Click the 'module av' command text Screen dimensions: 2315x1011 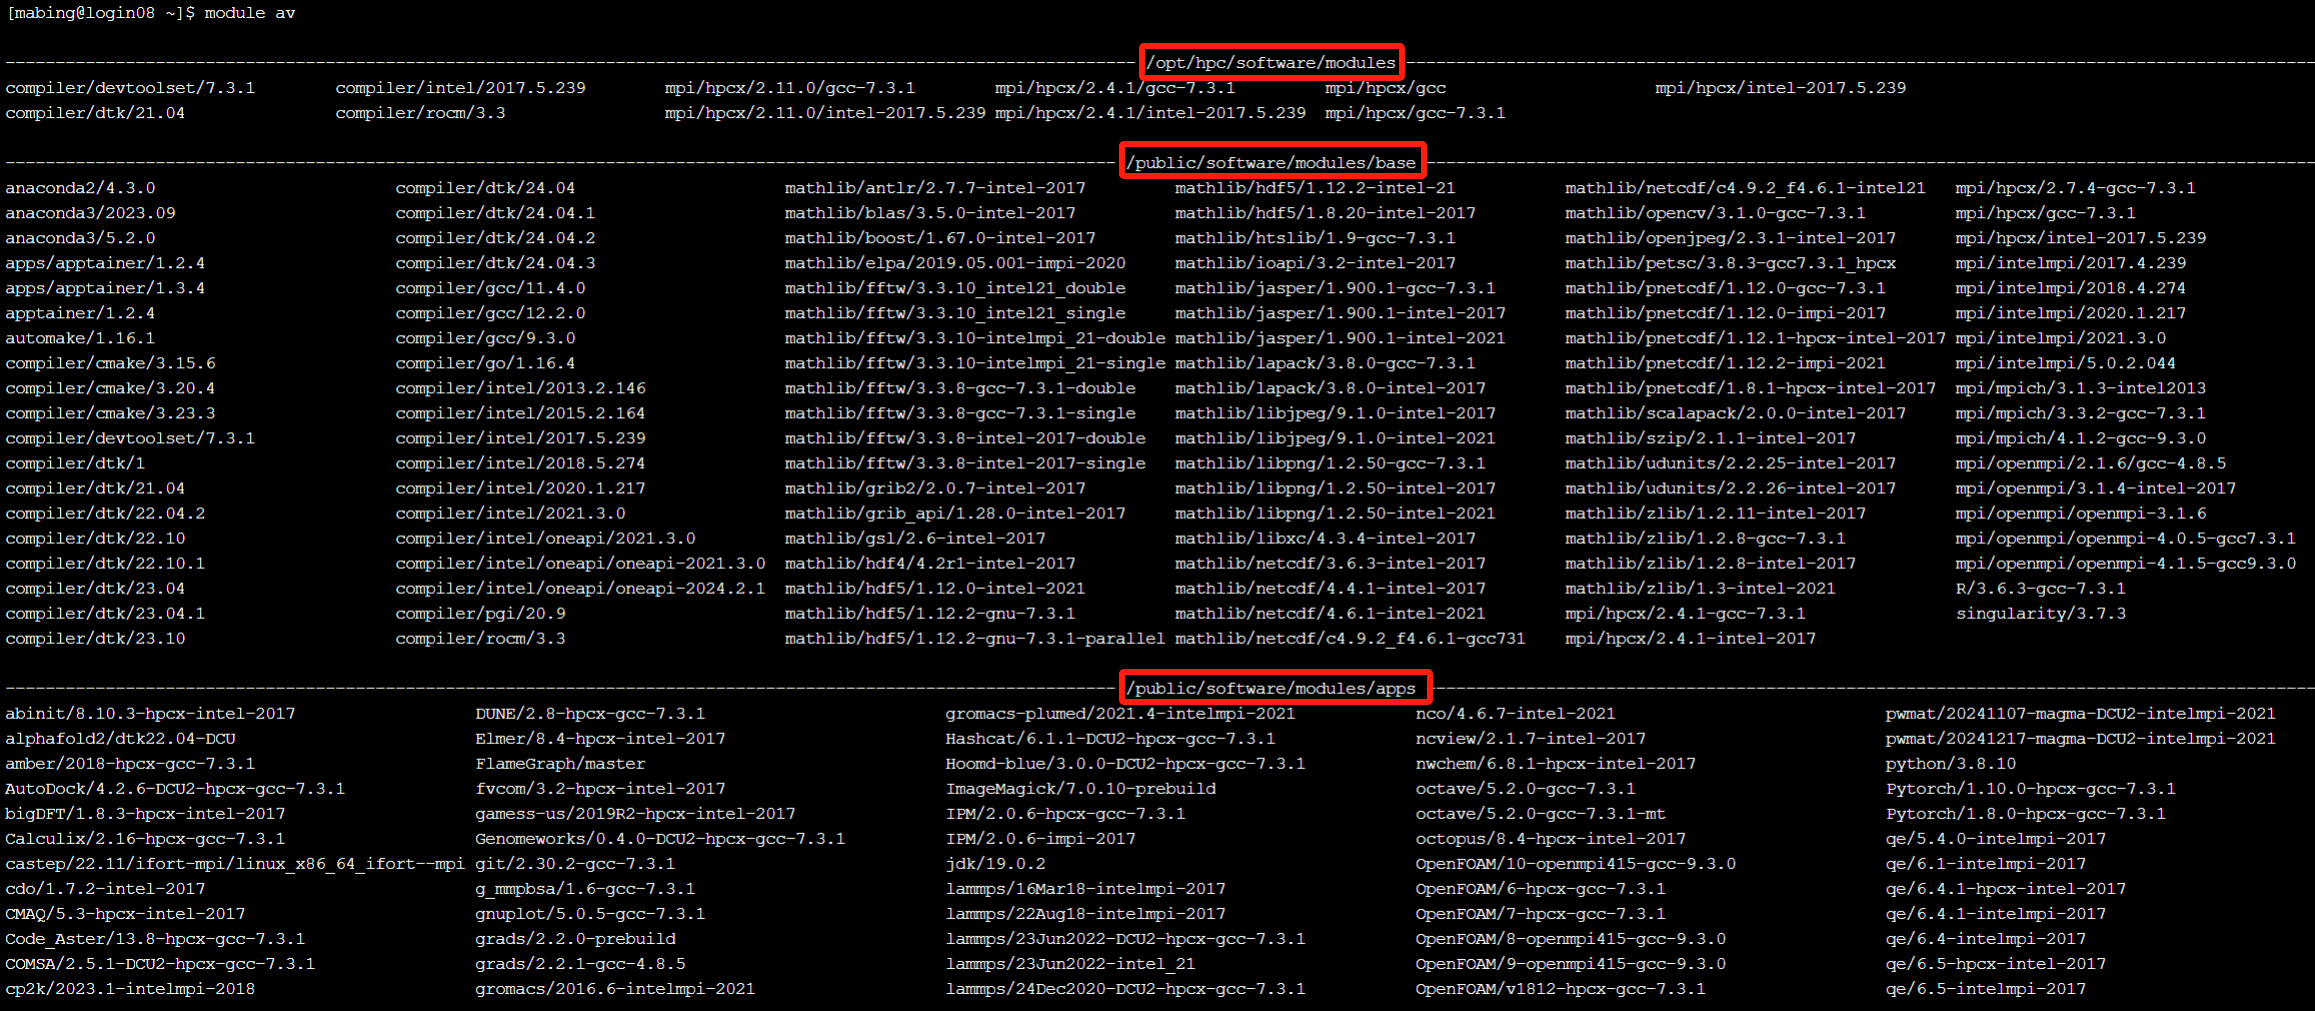(x=249, y=13)
